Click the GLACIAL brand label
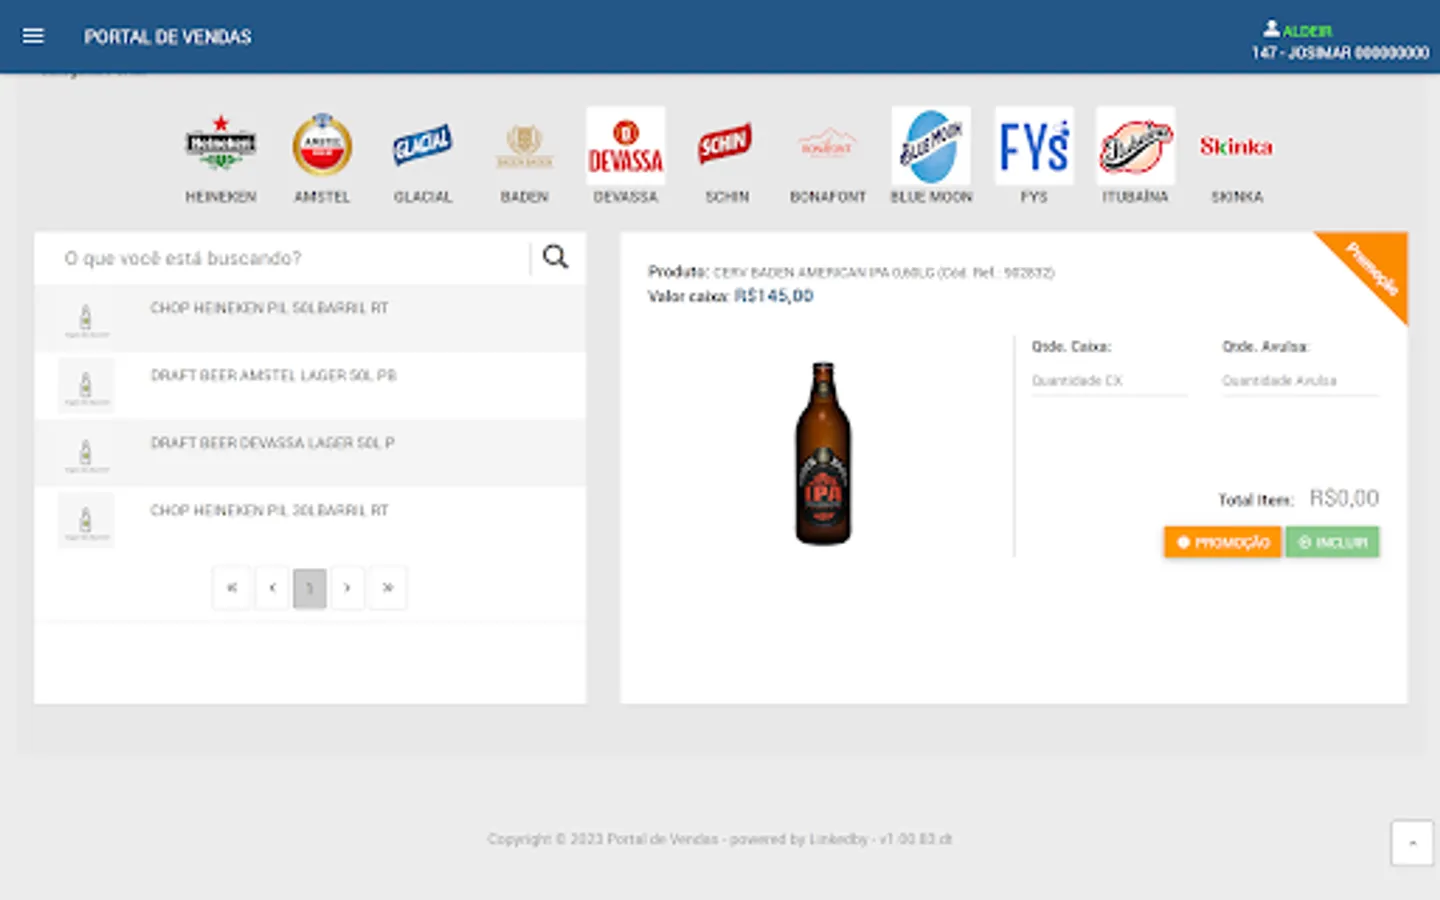 tap(423, 197)
